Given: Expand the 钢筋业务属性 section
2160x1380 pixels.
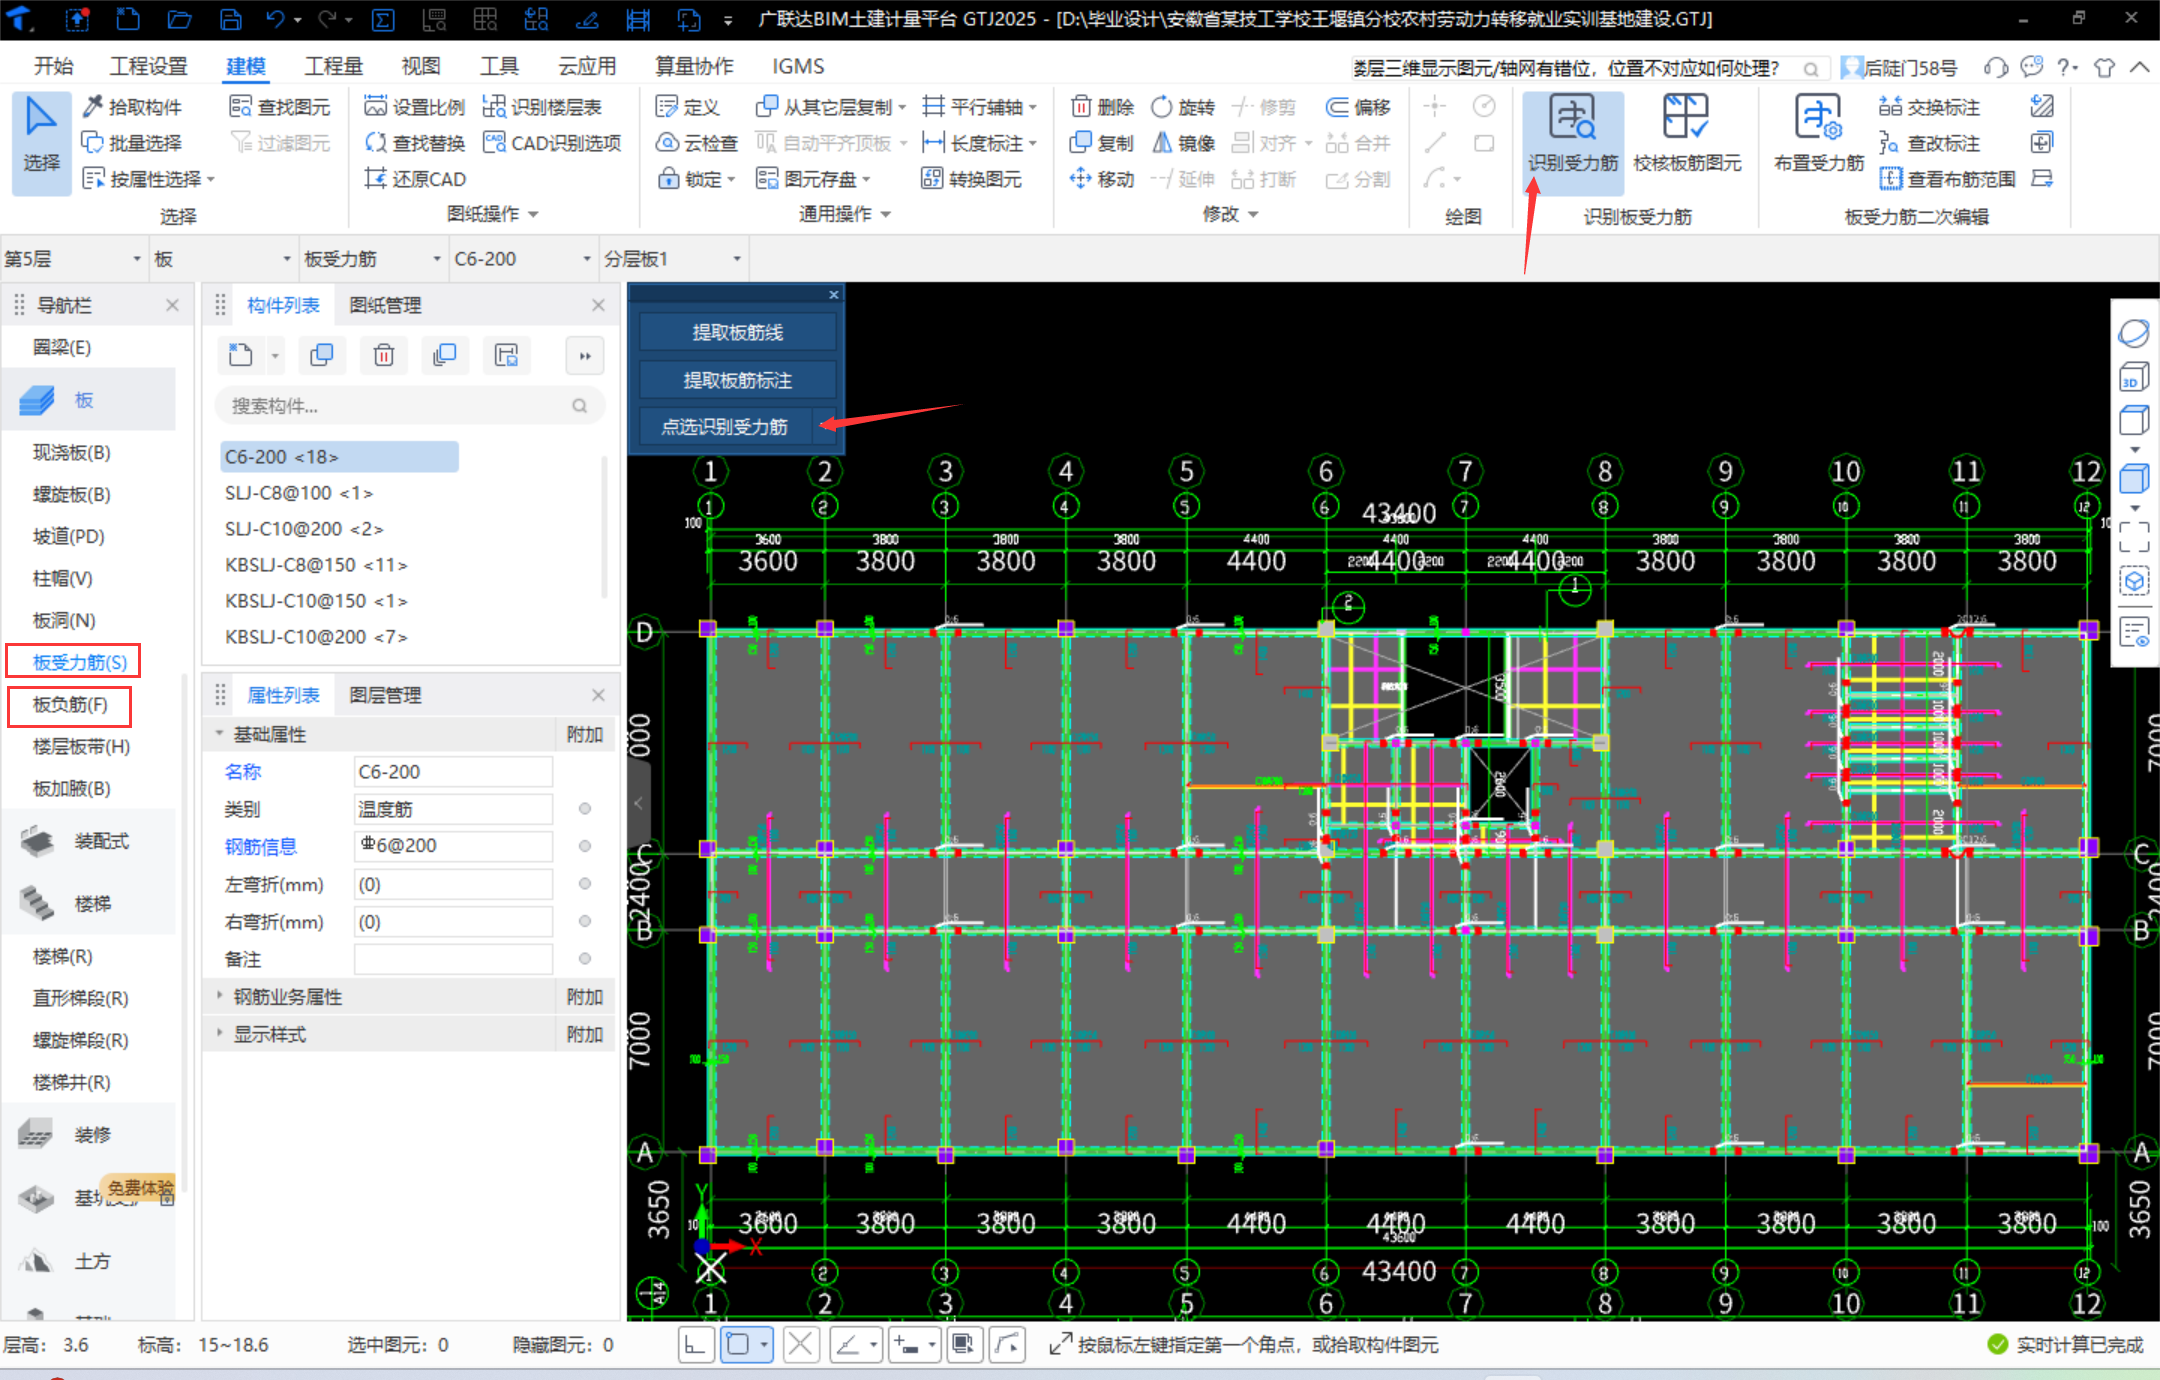Looking at the screenshot, I should pos(219,996).
